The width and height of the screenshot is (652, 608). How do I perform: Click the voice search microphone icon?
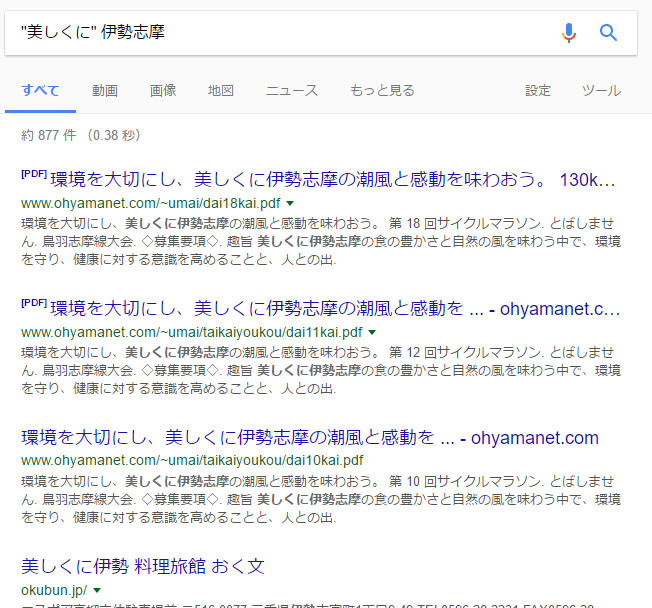pyautogui.click(x=568, y=33)
